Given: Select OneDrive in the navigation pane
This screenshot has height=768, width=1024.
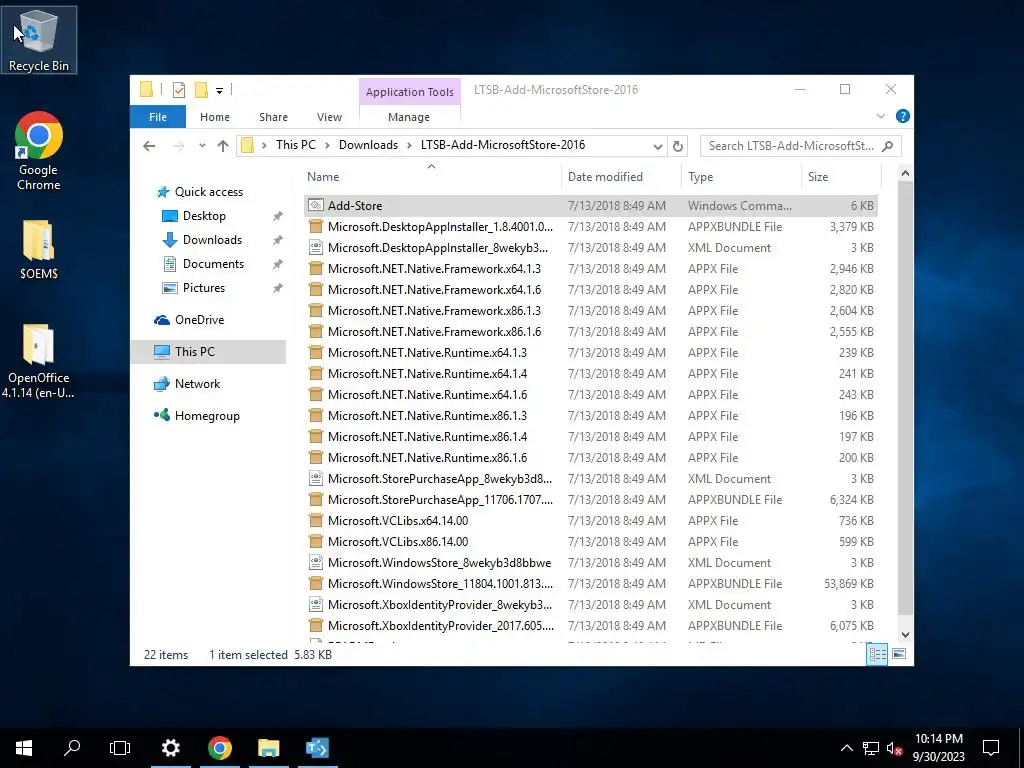Looking at the screenshot, I should coord(199,320).
